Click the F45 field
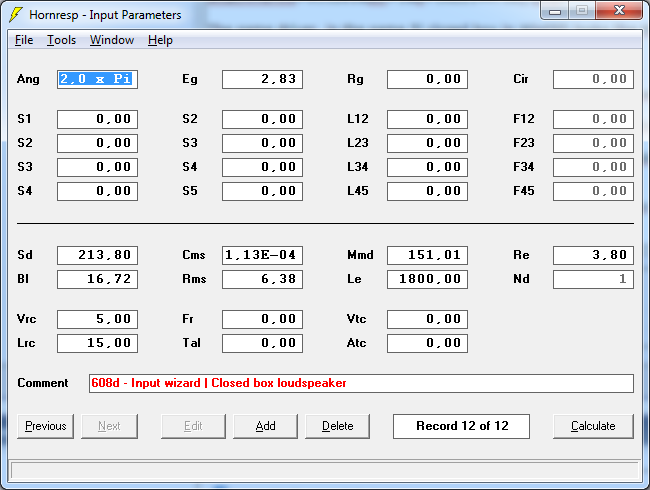The image size is (650, 490). 593,192
